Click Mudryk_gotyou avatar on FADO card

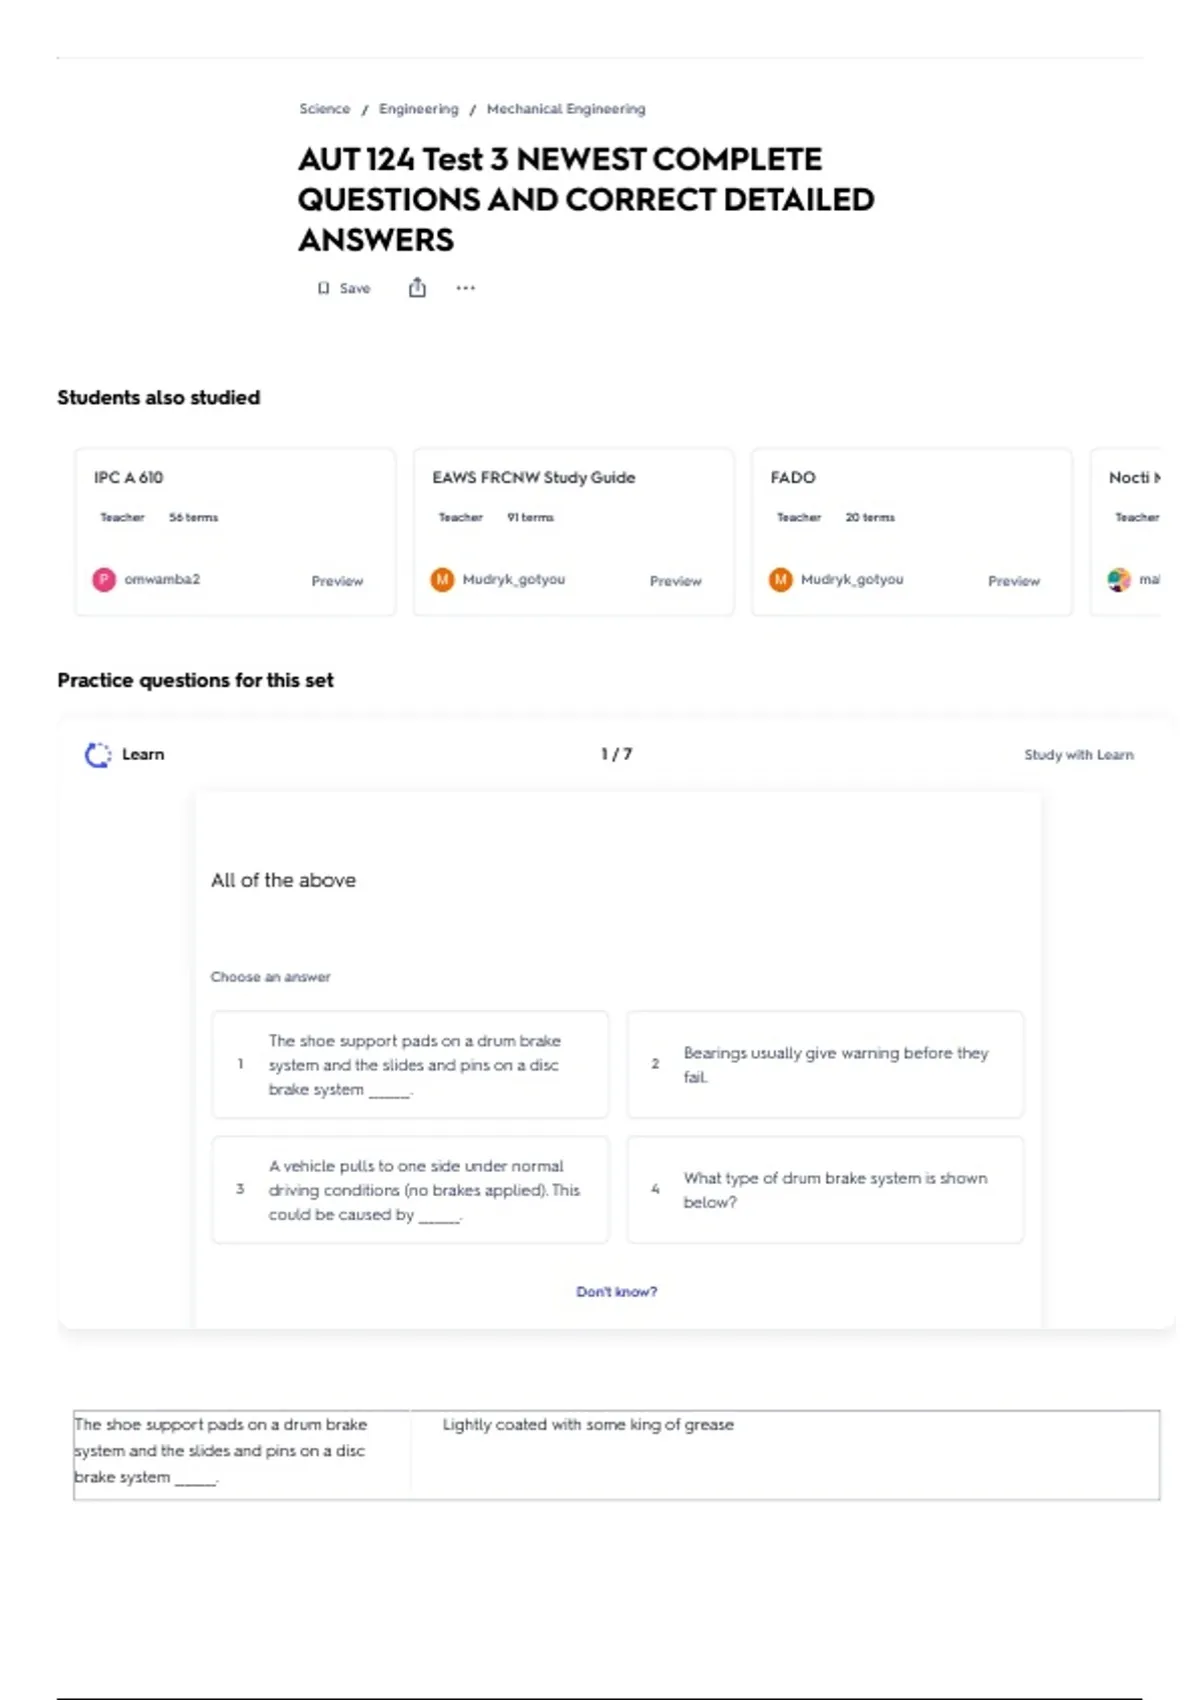point(781,580)
